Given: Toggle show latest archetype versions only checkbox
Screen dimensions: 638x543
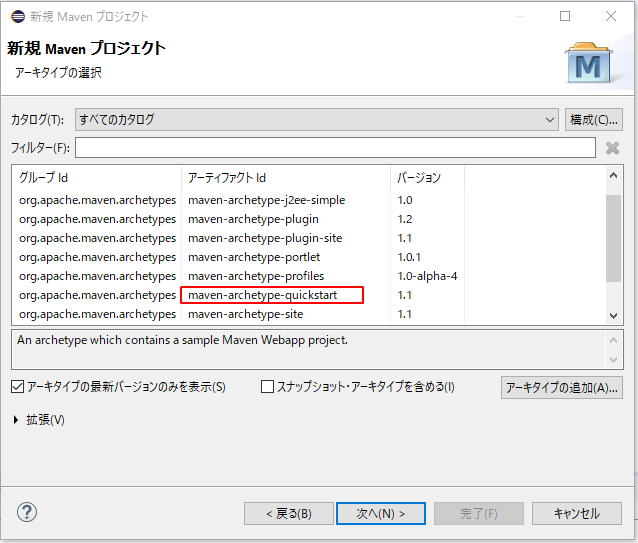Looking at the screenshot, I should coord(18,387).
